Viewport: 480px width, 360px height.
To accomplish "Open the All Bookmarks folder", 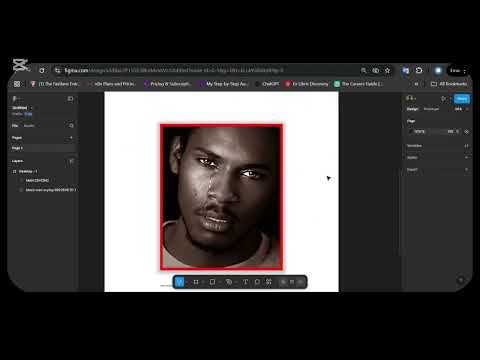I will click(449, 84).
